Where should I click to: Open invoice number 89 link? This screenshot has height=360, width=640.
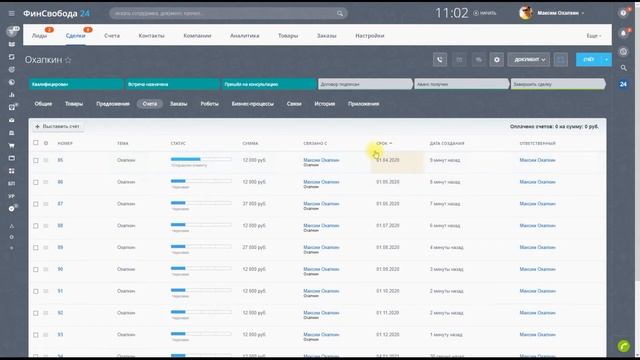60,247
